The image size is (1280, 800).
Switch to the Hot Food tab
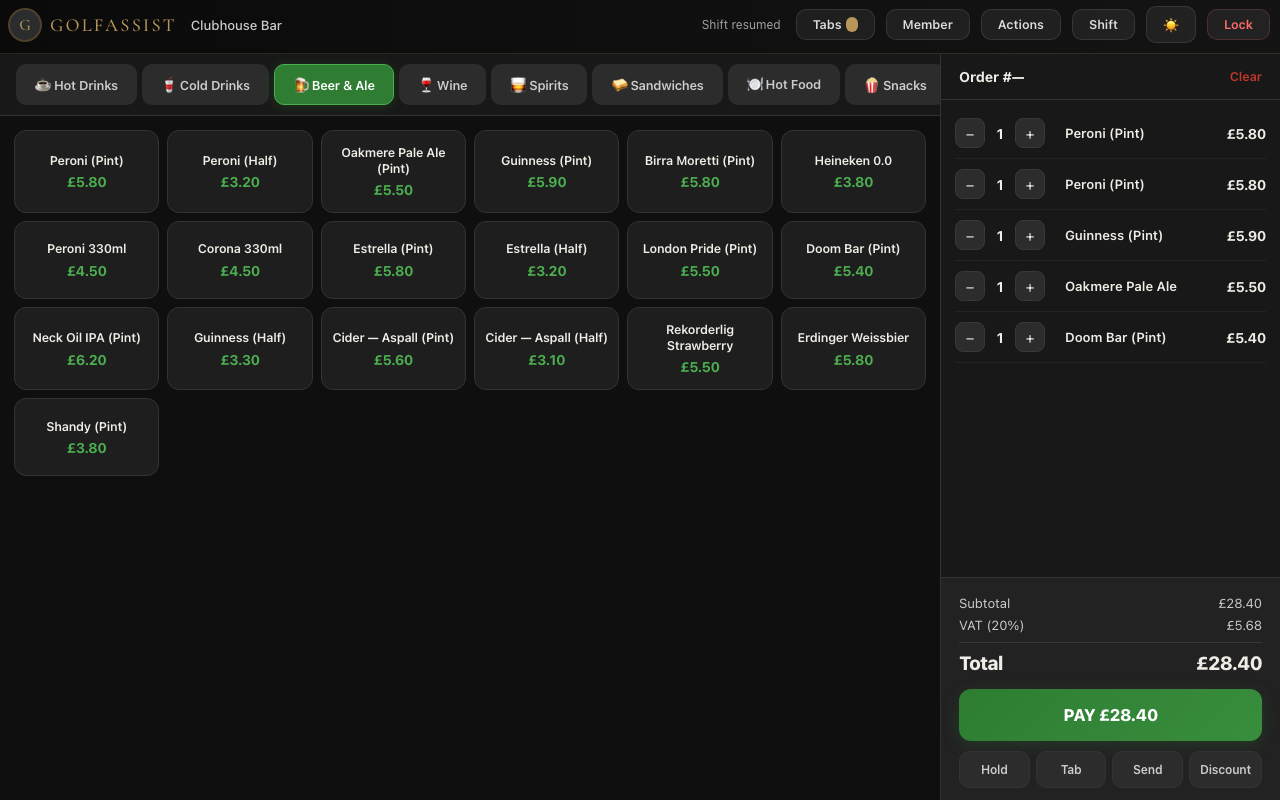[x=783, y=84]
